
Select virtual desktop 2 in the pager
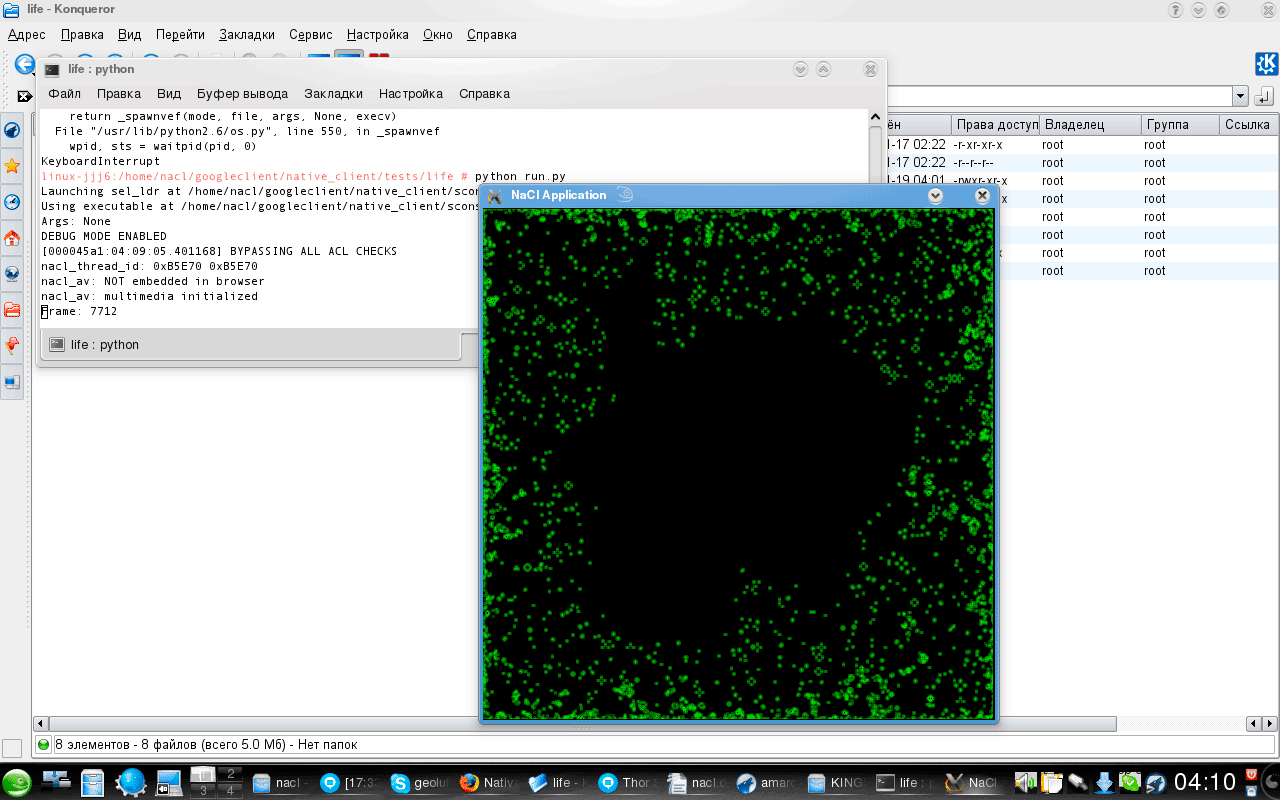(x=230, y=774)
